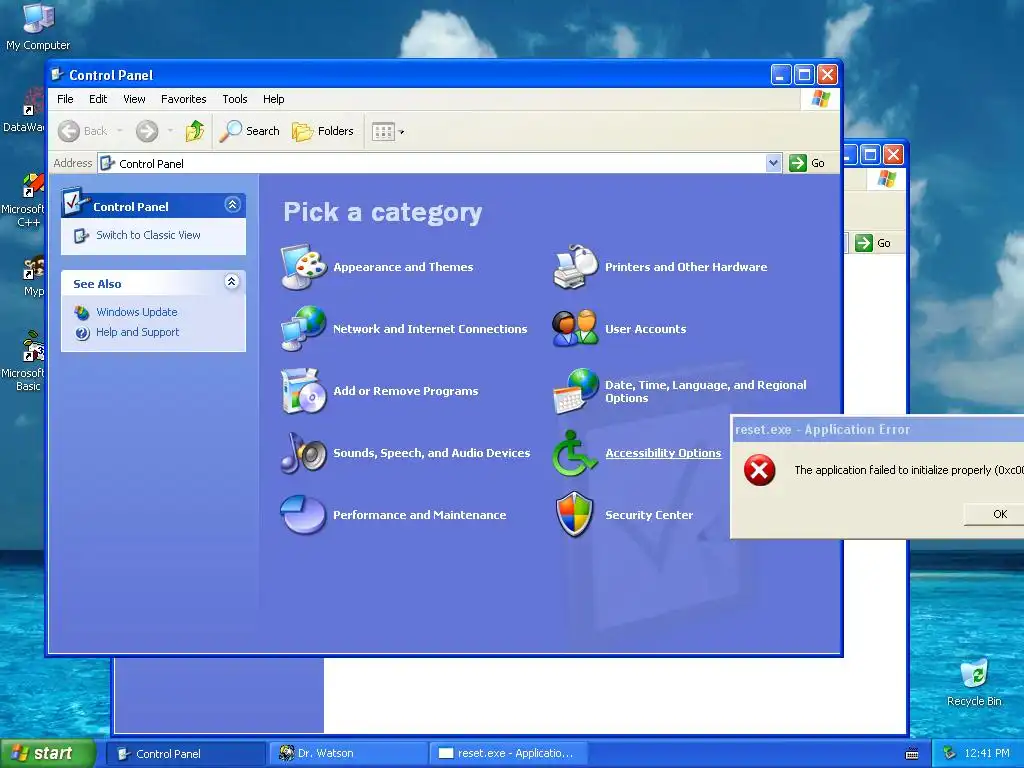The width and height of the screenshot is (1024, 768).
Task: Switch to Control Panel taskbar button
Action: 187,754
